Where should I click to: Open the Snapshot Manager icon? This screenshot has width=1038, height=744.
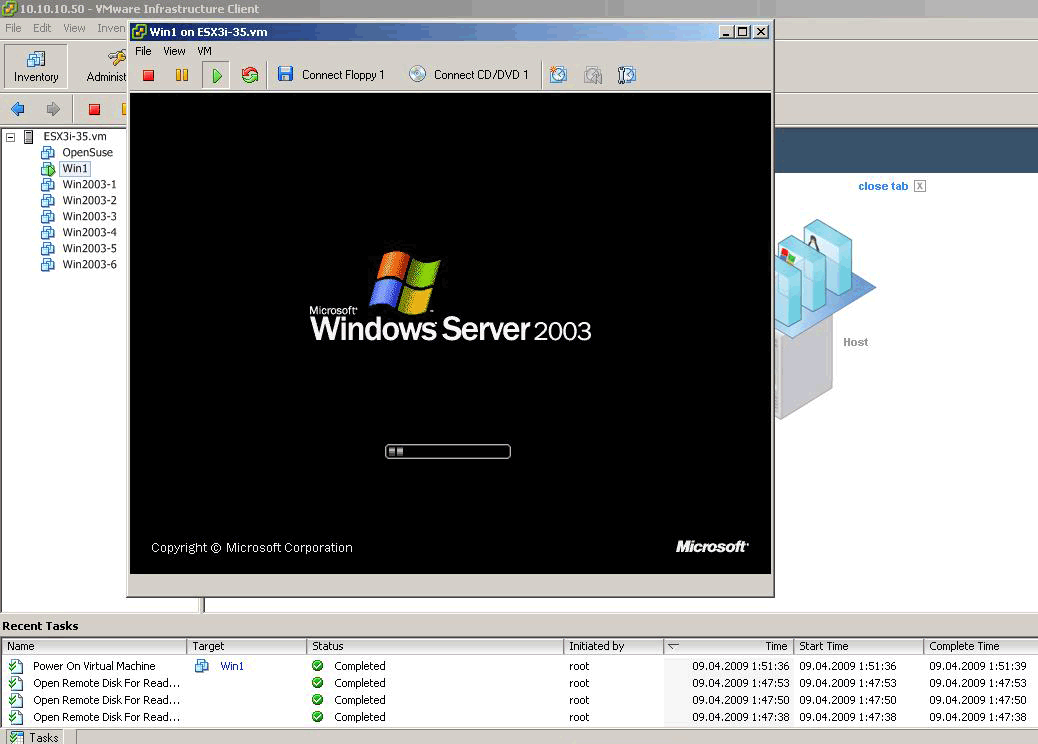626,75
